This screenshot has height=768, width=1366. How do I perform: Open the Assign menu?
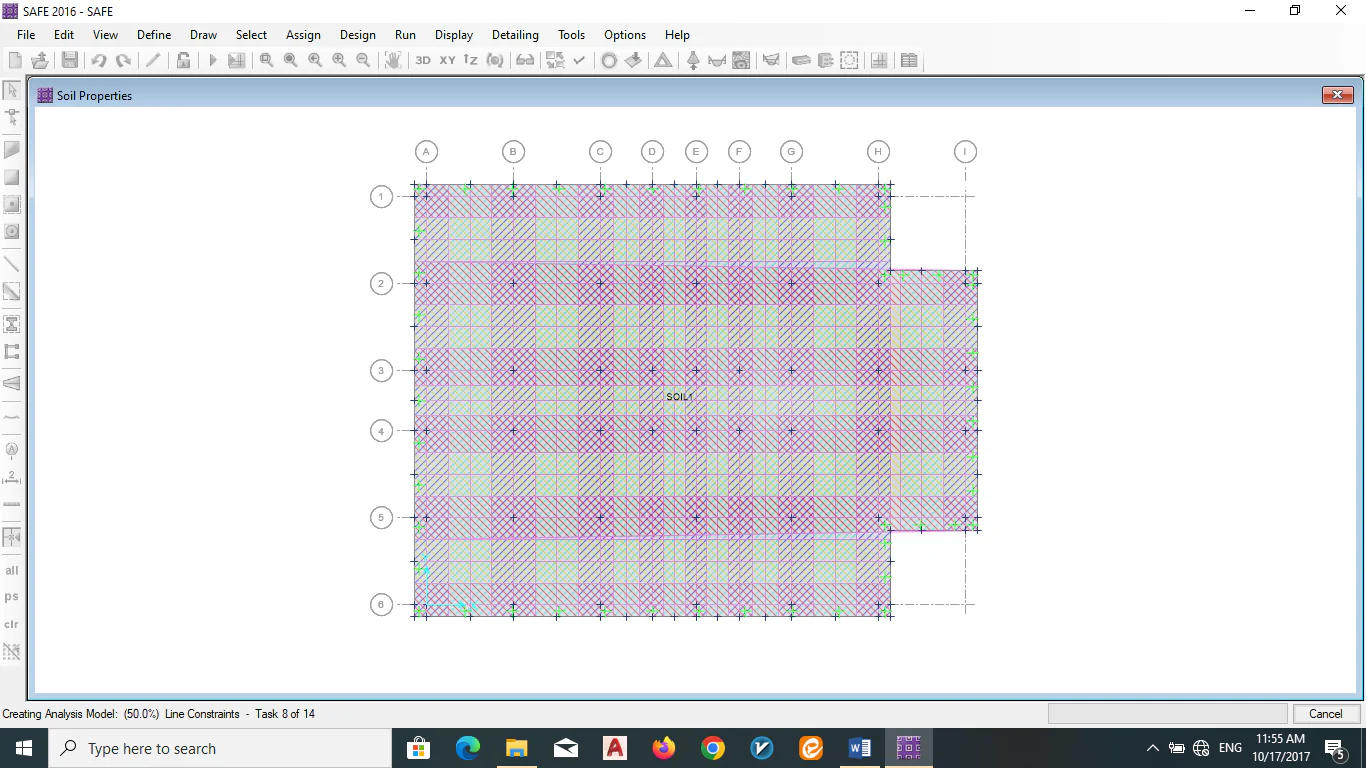[303, 35]
